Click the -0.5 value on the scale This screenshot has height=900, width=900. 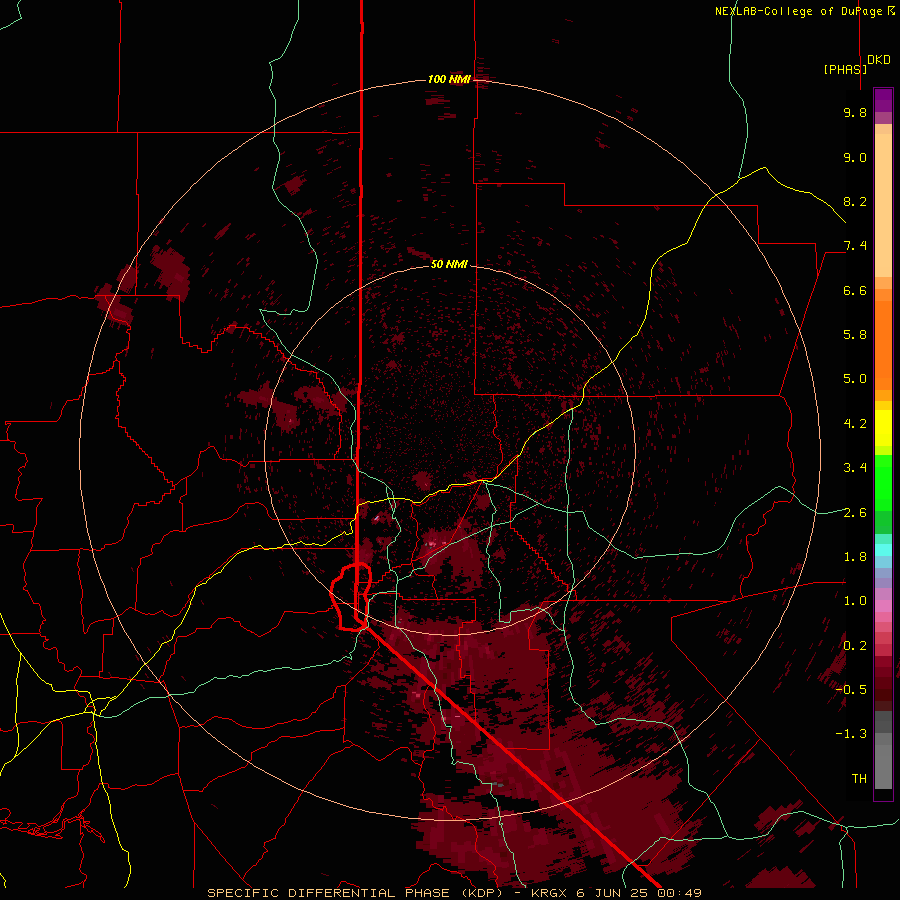tap(851, 690)
